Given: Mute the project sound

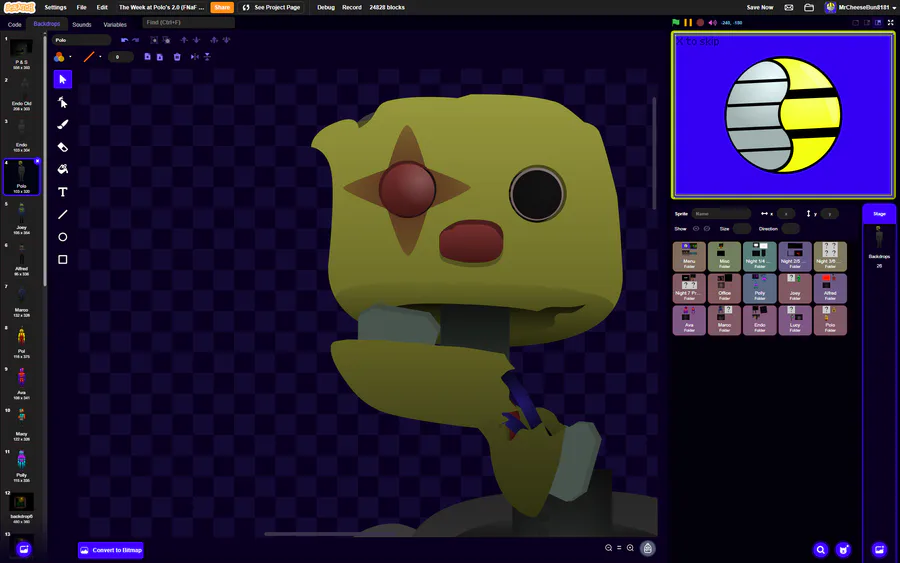Looking at the screenshot, I should [712, 22].
